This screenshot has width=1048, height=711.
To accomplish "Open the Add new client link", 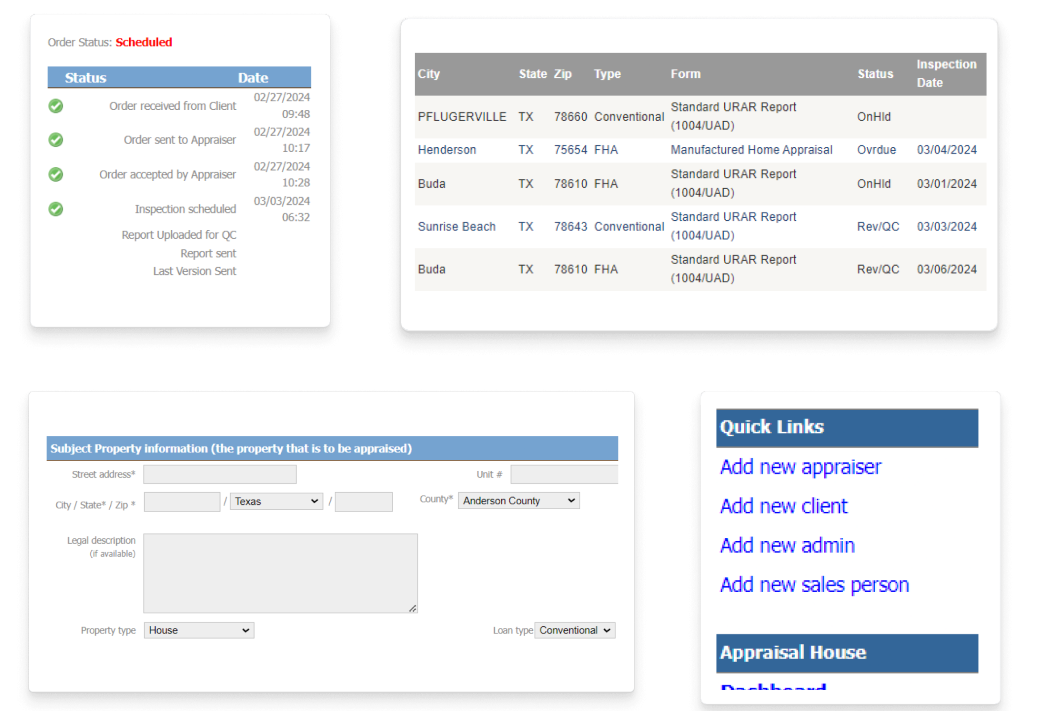I will point(783,506).
